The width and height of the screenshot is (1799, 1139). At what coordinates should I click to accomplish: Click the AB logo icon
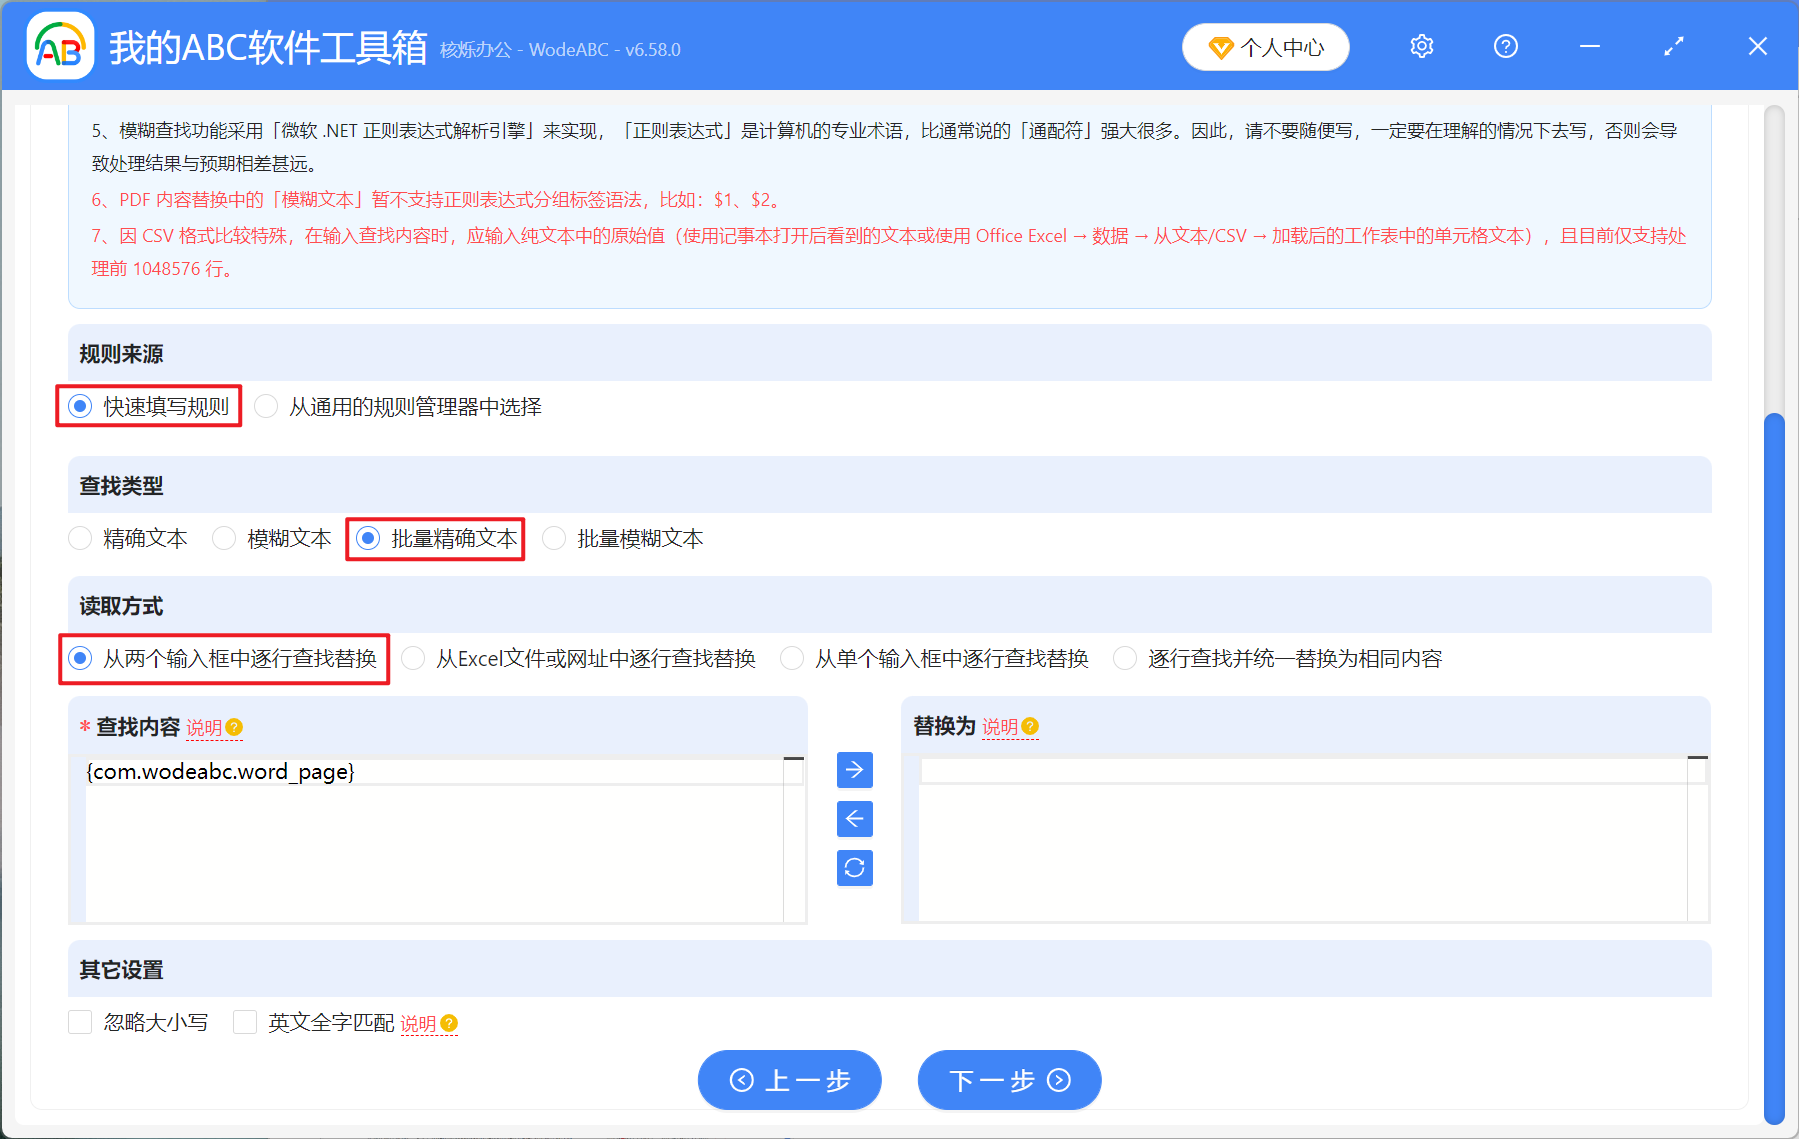pyautogui.click(x=60, y=45)
